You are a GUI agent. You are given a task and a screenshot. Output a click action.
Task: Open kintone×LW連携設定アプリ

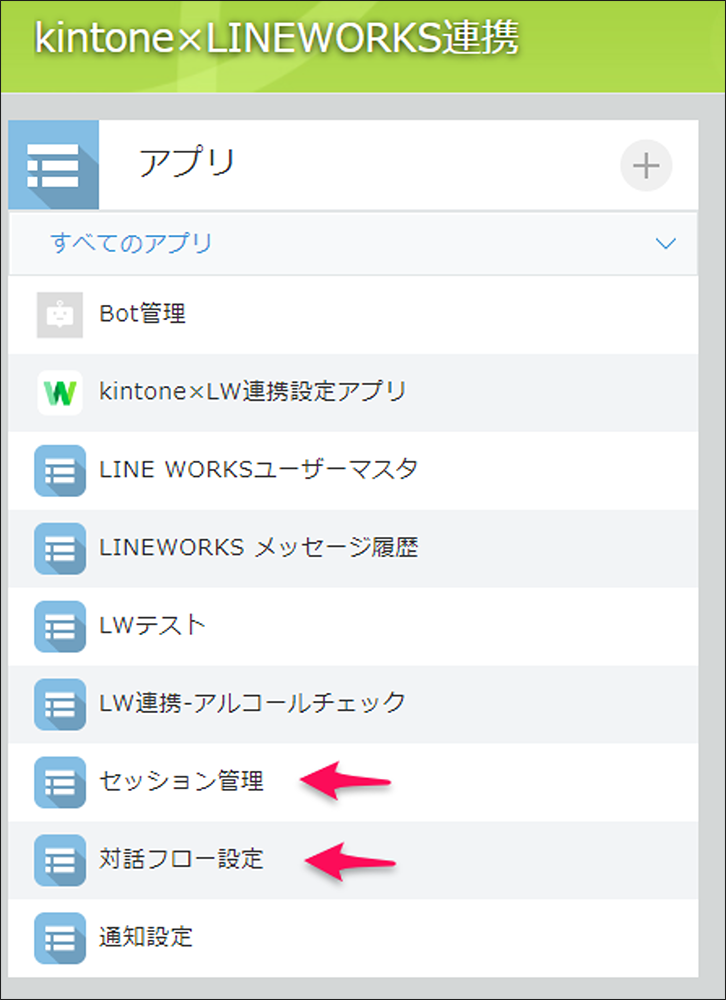[253, 391]
